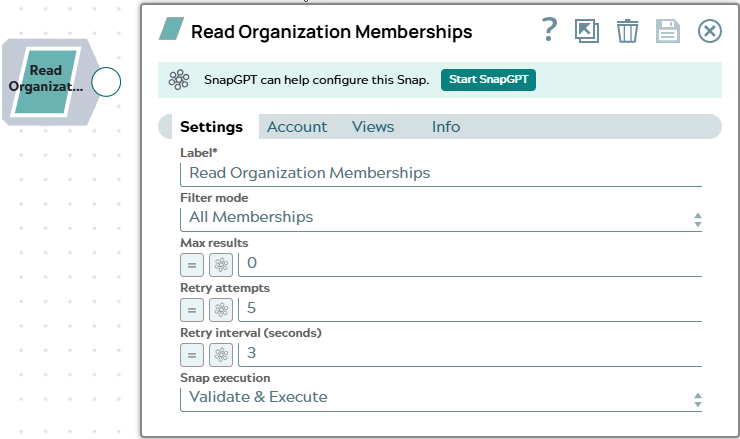
Task: Toggle expression mode for Retry attempts
Action: pyautogui.click(x=192, y=310)
